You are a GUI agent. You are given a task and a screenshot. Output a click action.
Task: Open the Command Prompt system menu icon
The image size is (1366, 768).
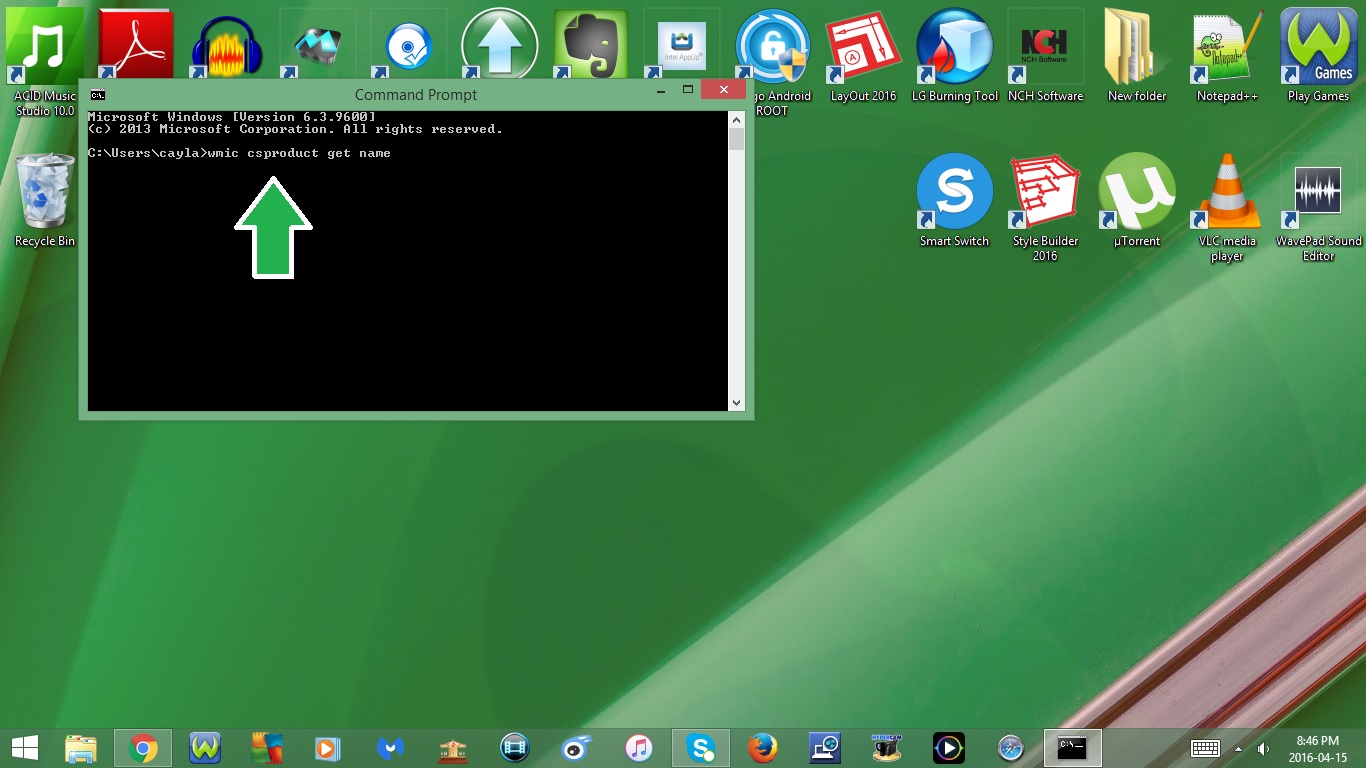coord(98,95)
